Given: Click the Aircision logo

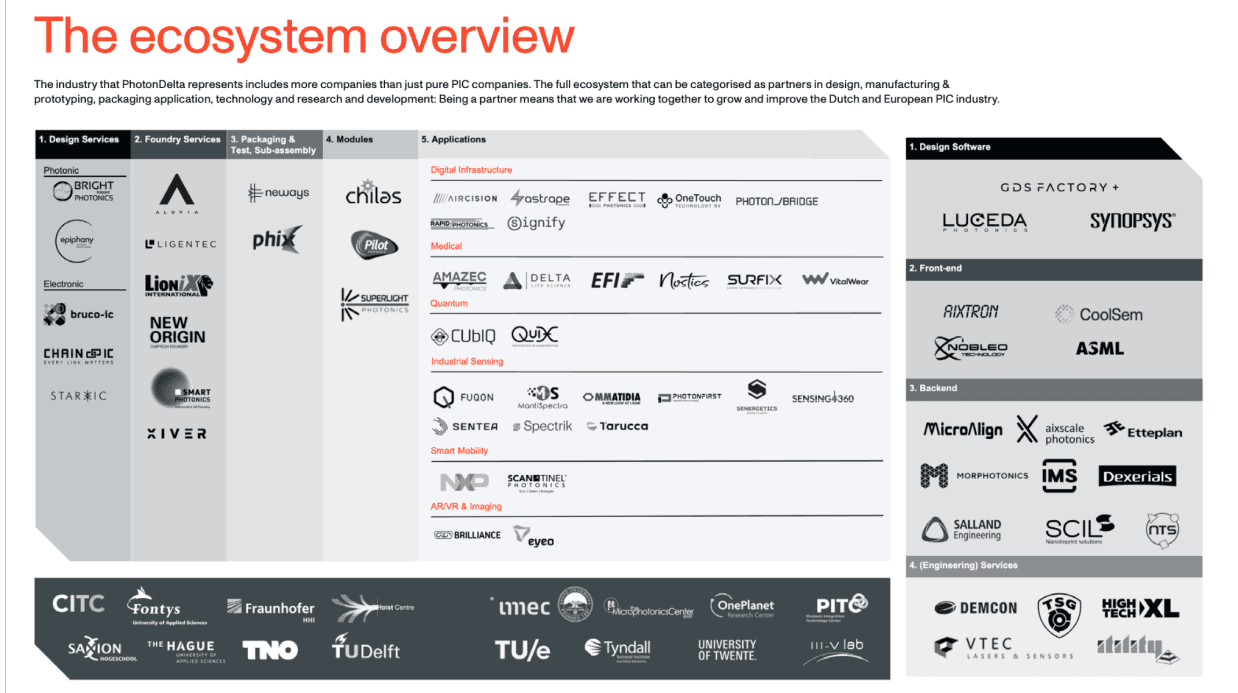Looking at the screenshot, I should click(464, 199).
